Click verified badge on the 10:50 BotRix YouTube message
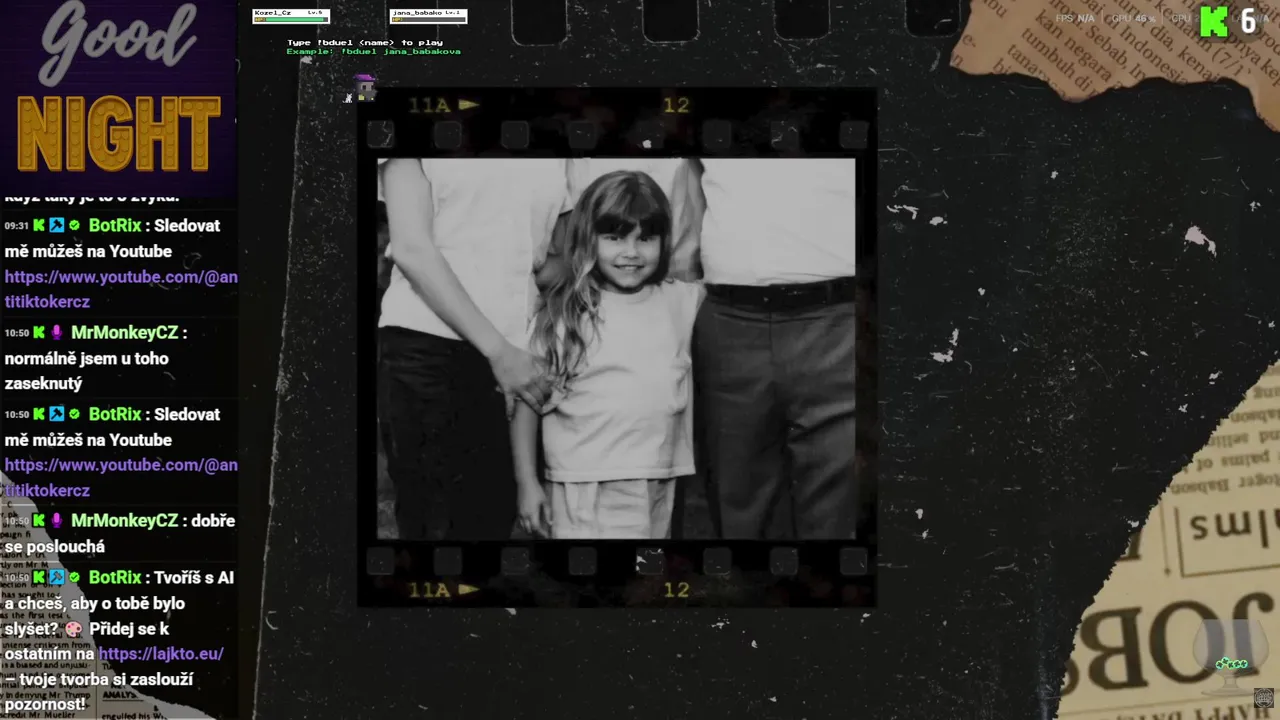 point(74,414)
